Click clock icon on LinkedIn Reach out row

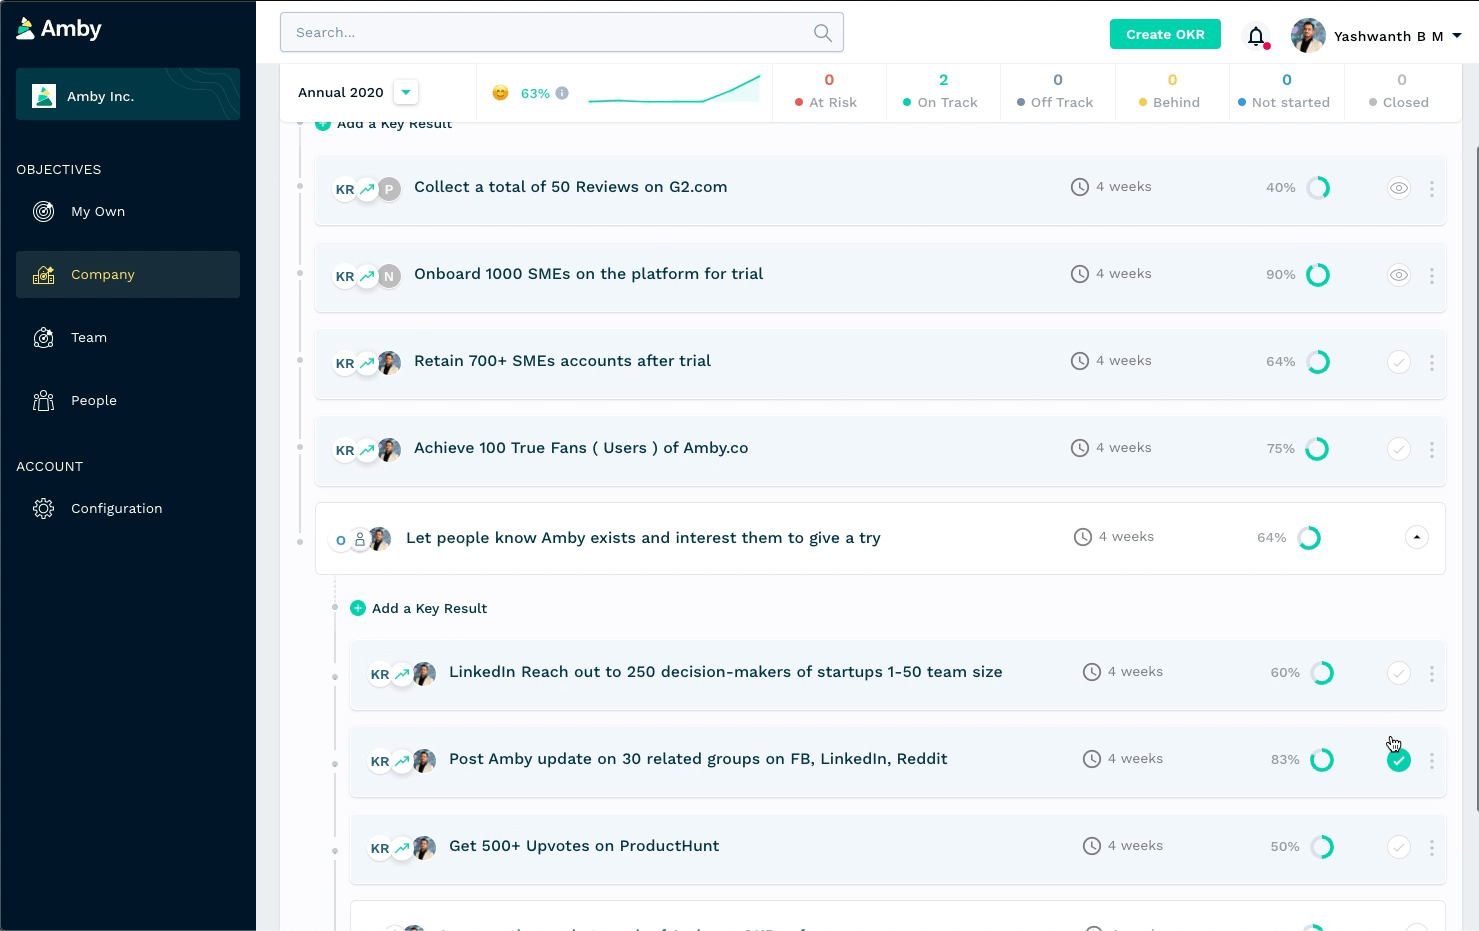click(x=1092, y=672)
